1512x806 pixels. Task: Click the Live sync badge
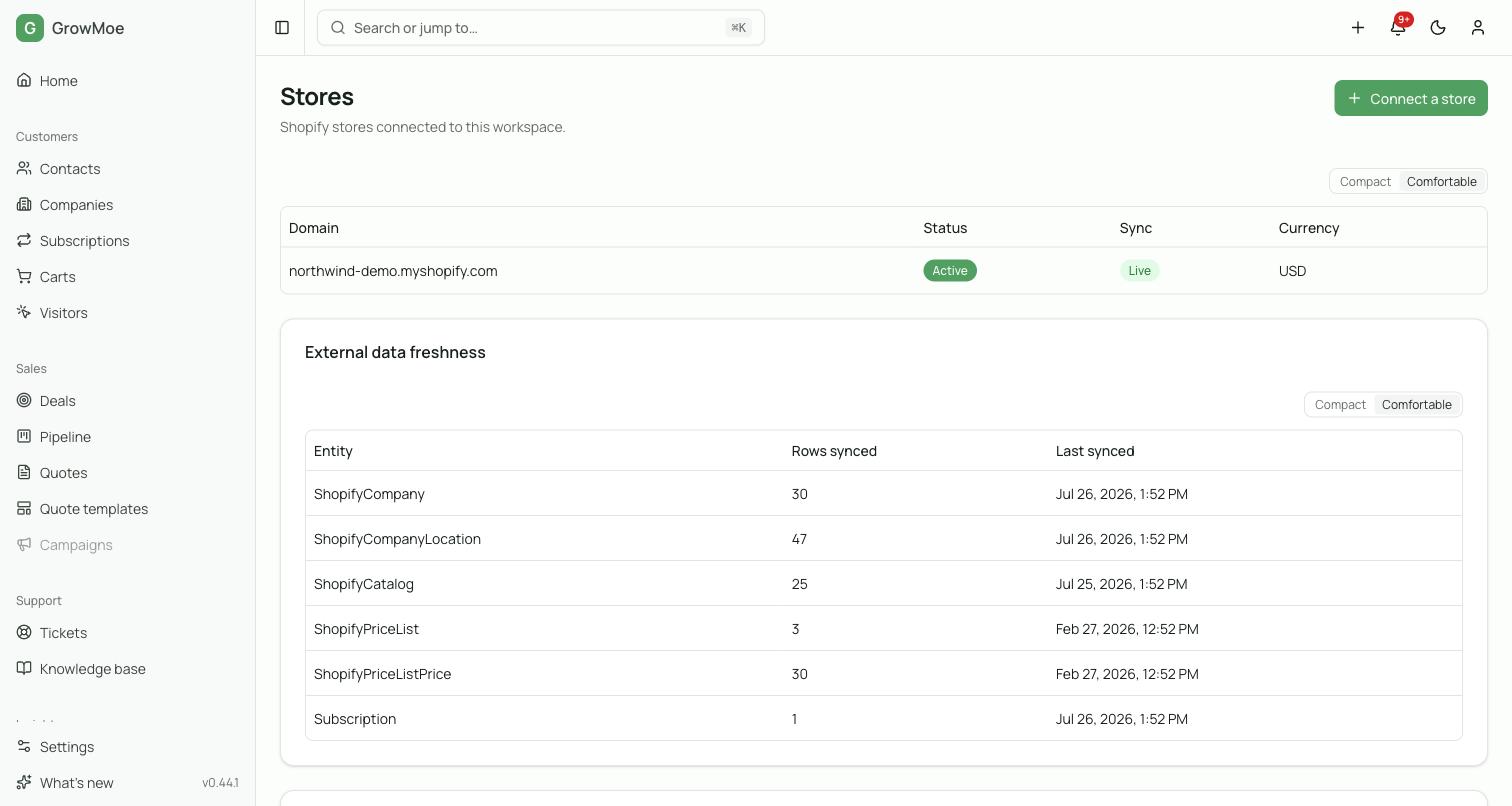[1139, 271]
